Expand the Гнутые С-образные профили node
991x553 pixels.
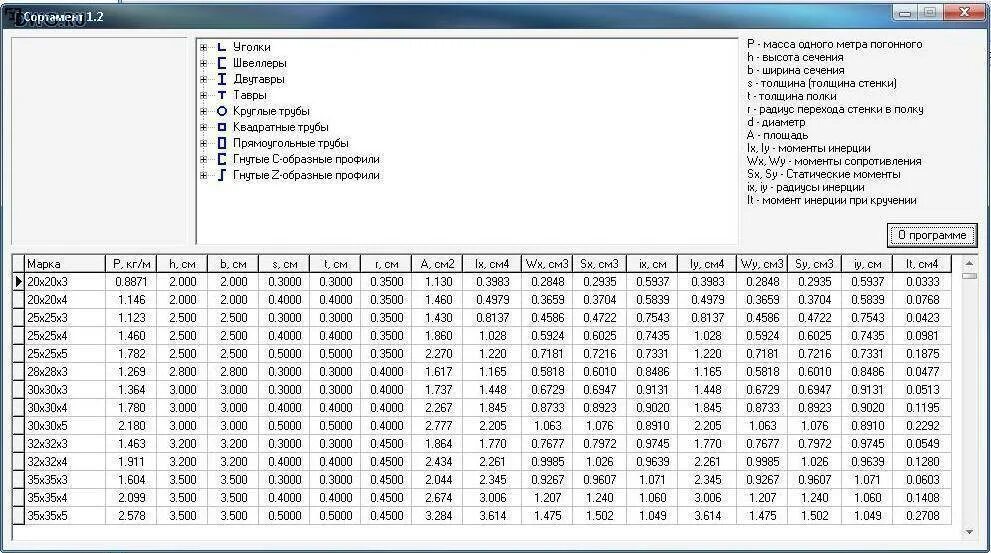point(204,159)
